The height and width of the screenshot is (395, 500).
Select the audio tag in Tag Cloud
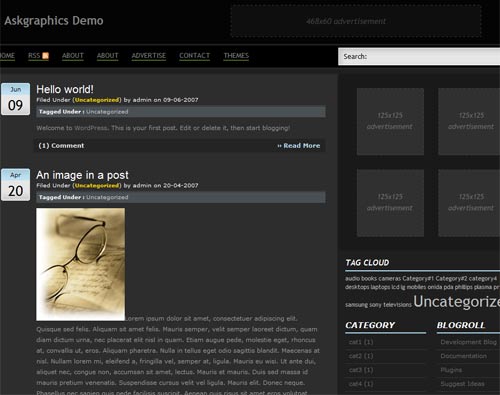pos(352,278)
